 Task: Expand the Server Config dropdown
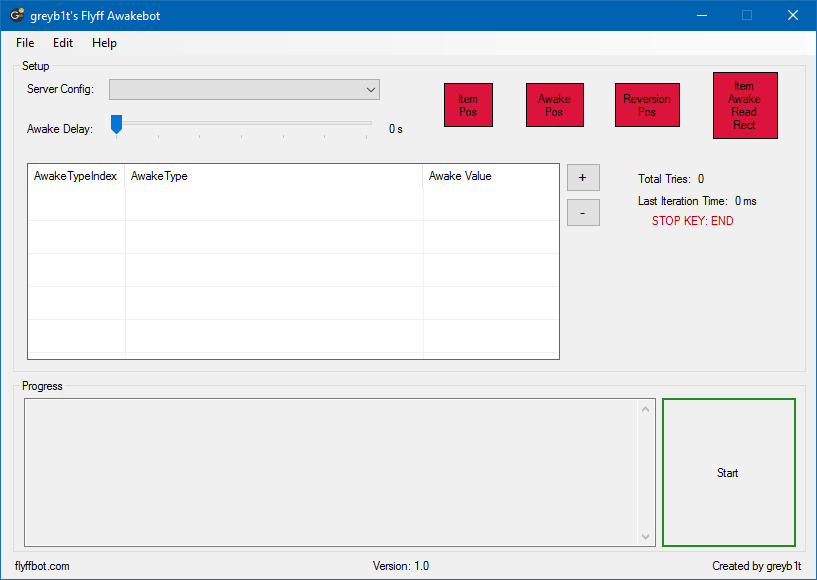tap(244, 89)
